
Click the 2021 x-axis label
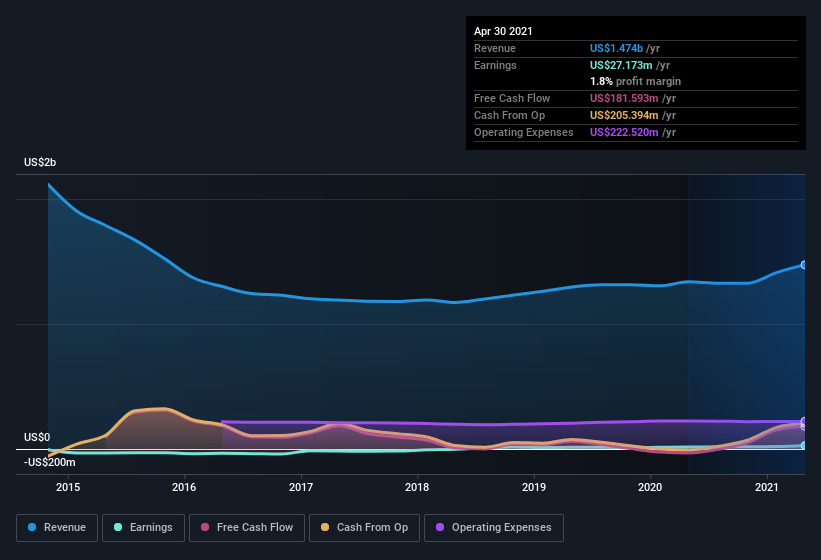coord(767,487)
